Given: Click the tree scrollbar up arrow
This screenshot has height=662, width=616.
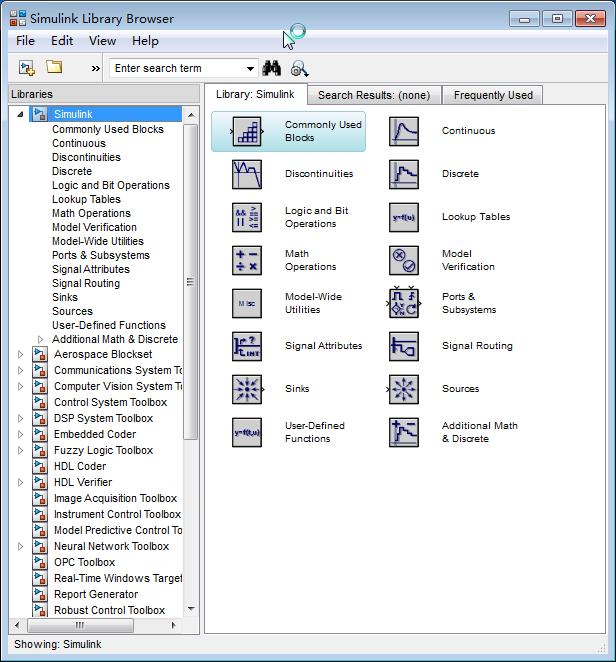Looking at the screenshot, I should click(x=191, y=115).
